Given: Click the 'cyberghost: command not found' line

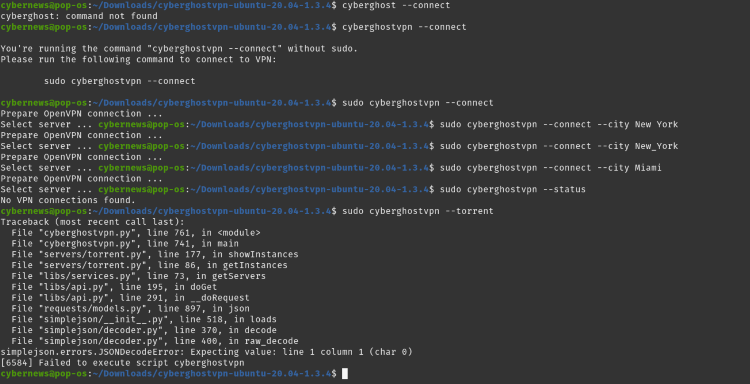Looking at the screenshot, I should [x=79, y=16].
